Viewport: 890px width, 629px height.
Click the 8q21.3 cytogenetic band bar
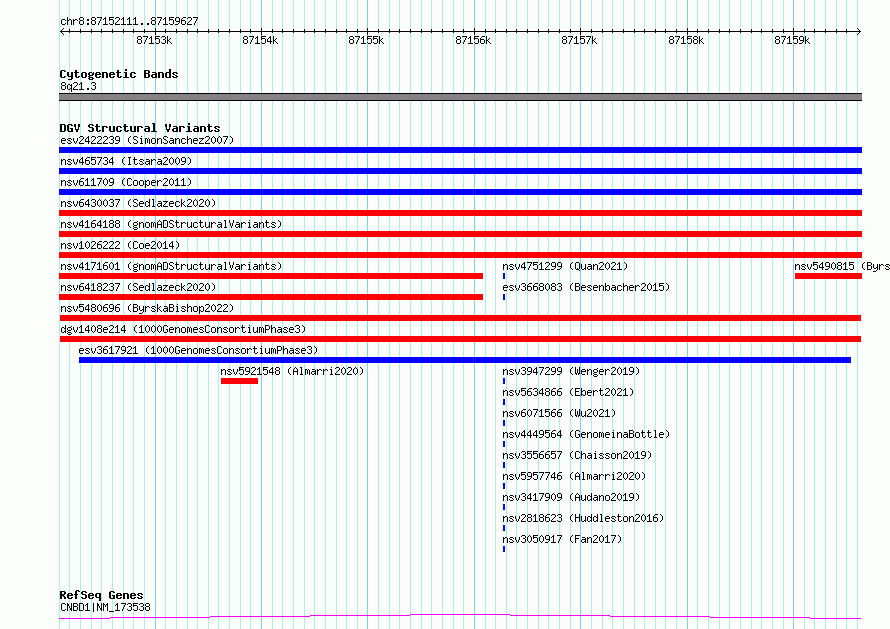pos(460,97)
